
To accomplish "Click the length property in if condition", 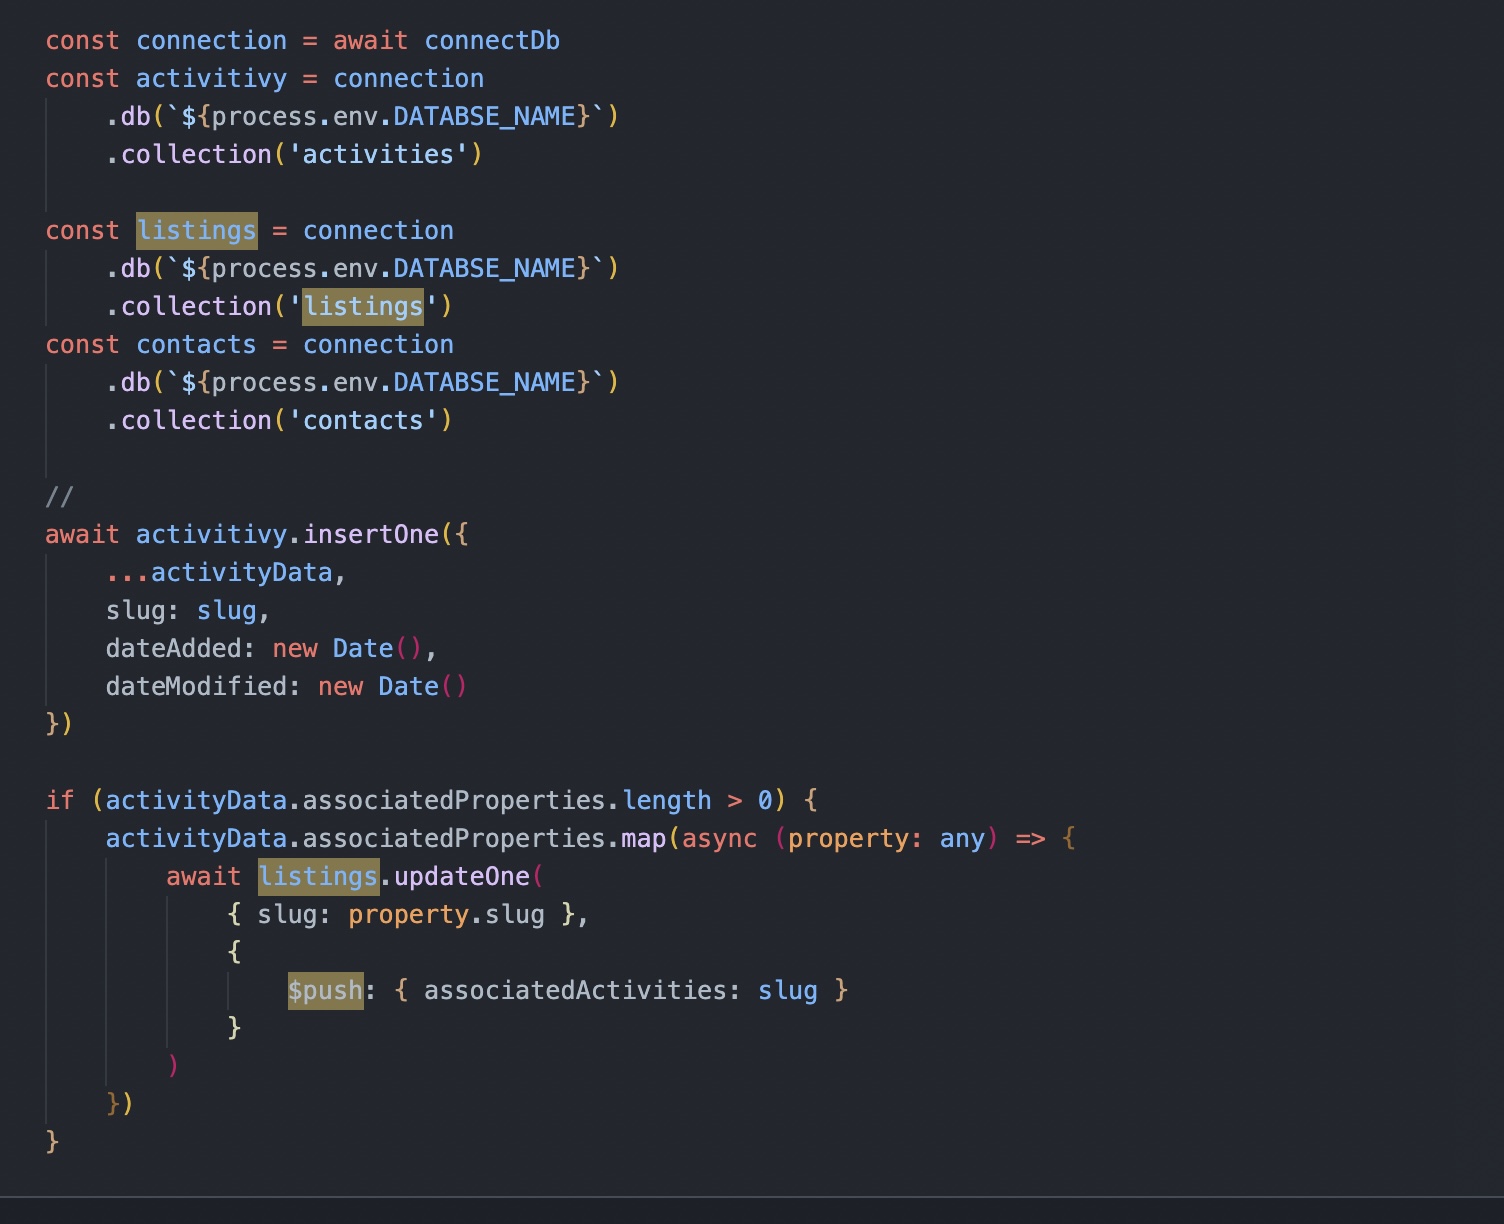I will pos(667,801).
